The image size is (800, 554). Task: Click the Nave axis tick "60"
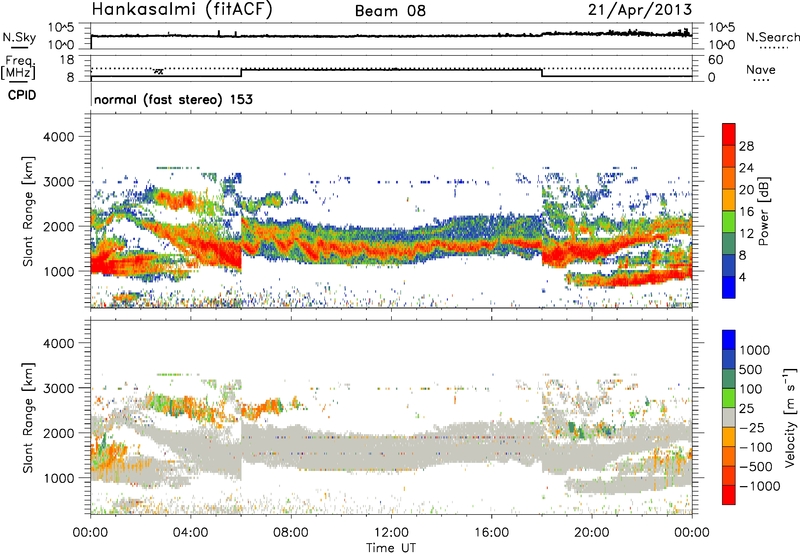715,60
